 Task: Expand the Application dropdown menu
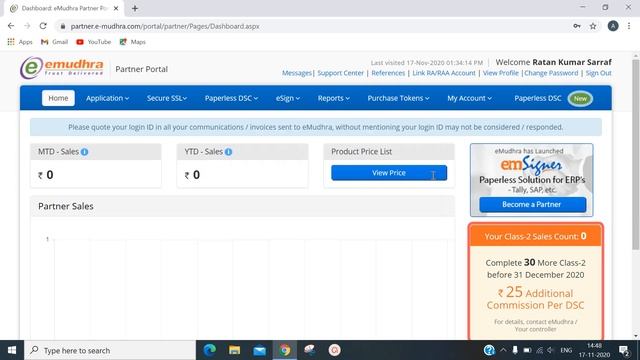tap(107, 98)
